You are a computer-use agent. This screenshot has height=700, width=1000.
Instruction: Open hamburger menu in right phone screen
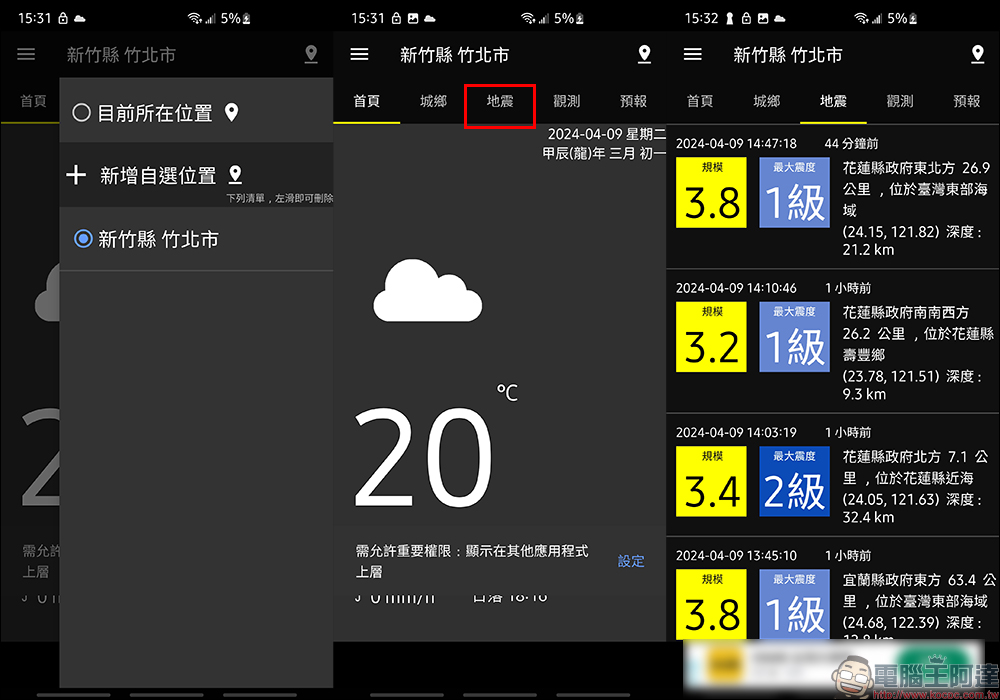pos(693,54)
